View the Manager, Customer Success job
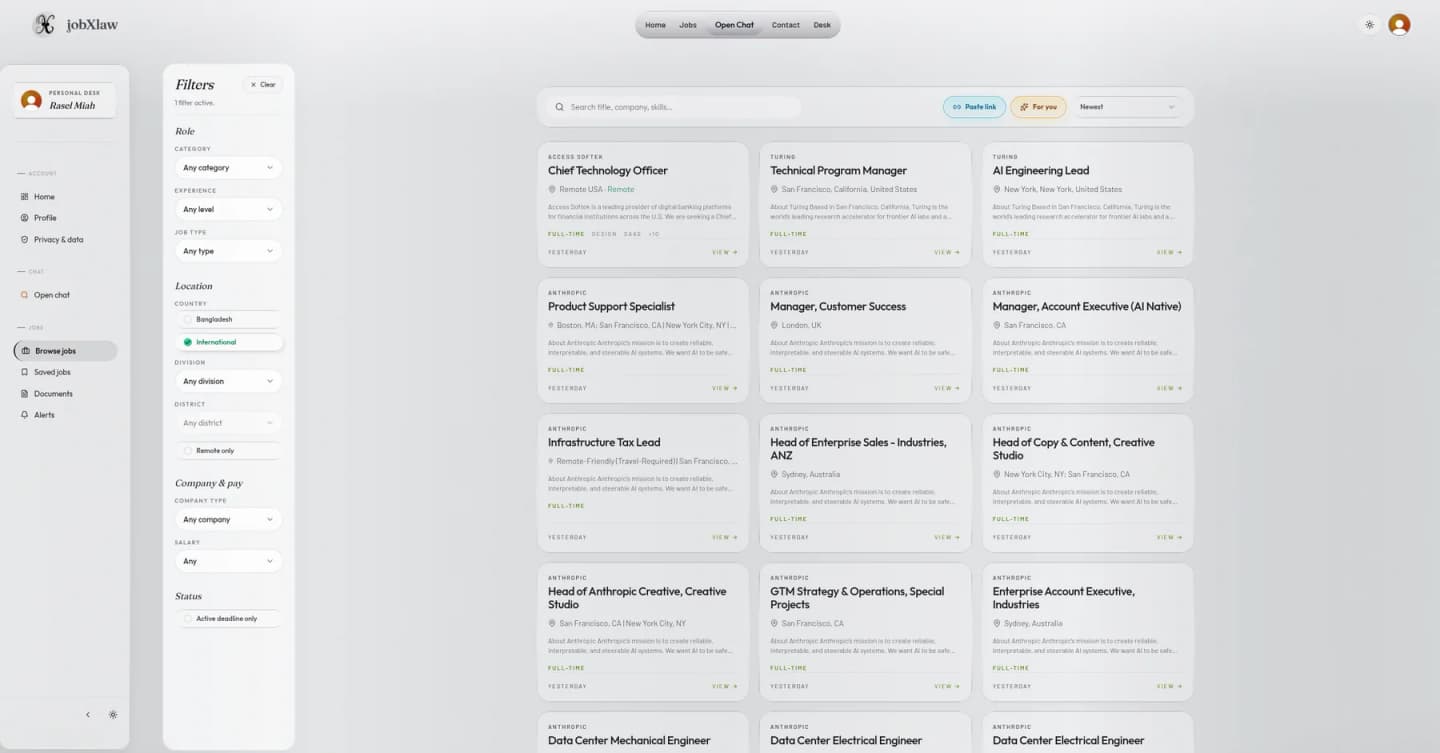Screen dimensions: 1440x753 click(946, 388)
